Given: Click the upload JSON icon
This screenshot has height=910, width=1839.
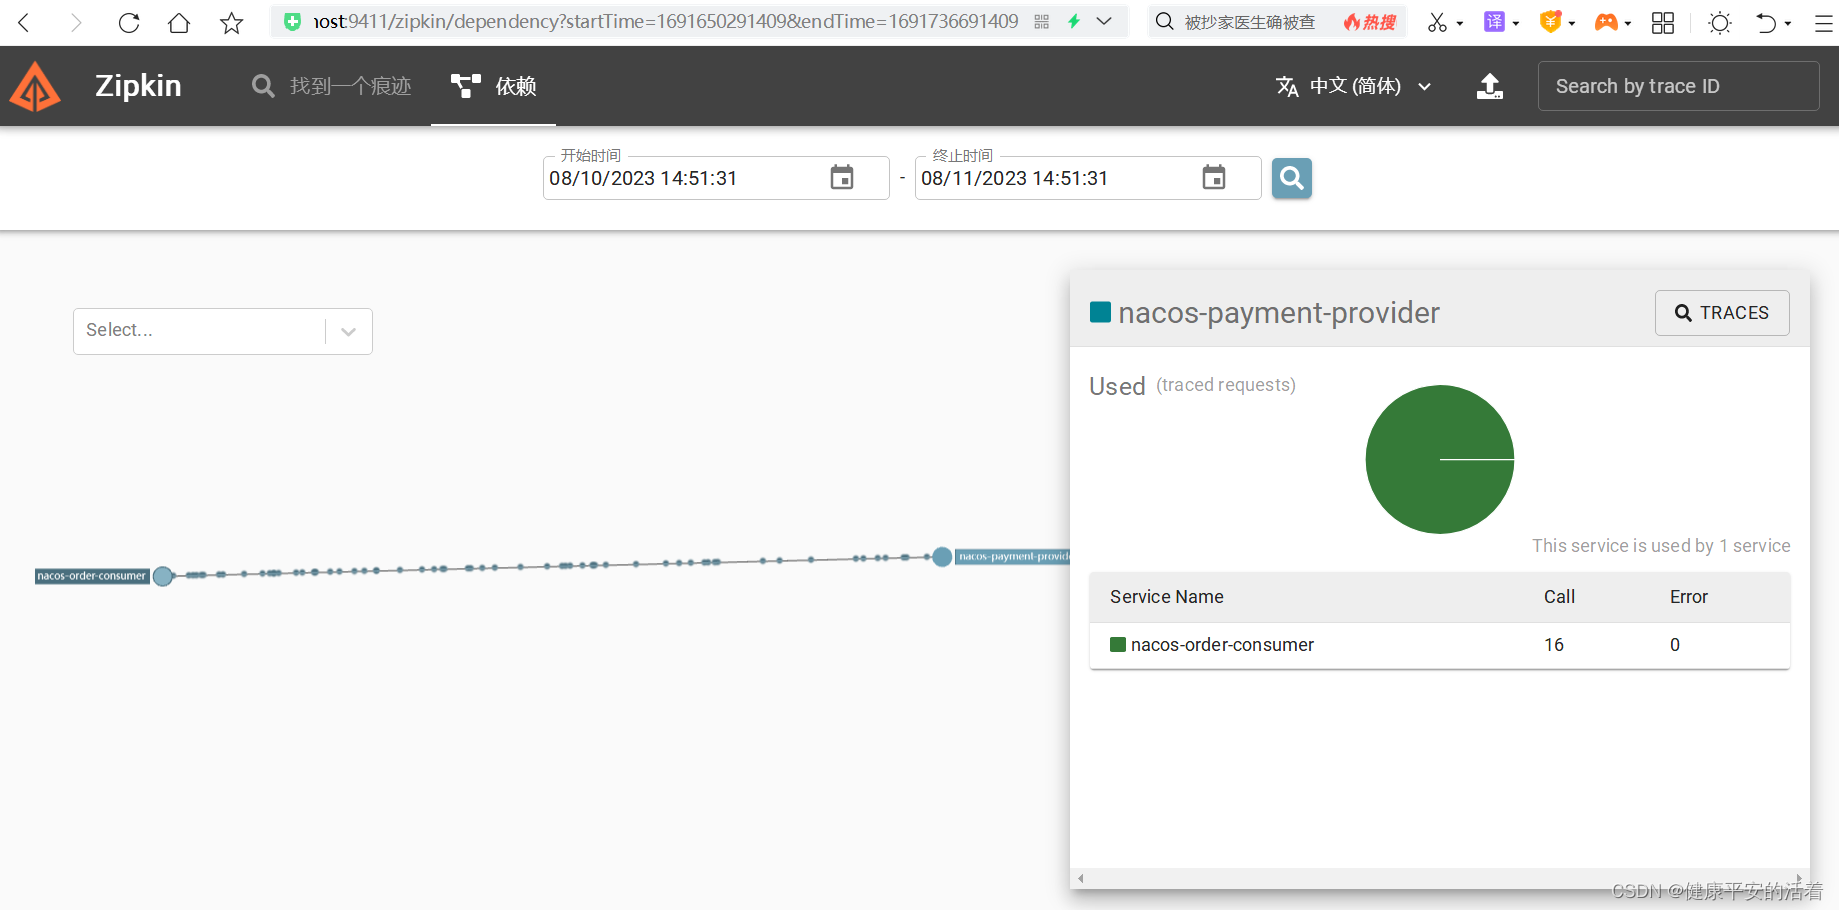Looking at the screenshot, I should pyautogui.click(x=1490, y=86).
